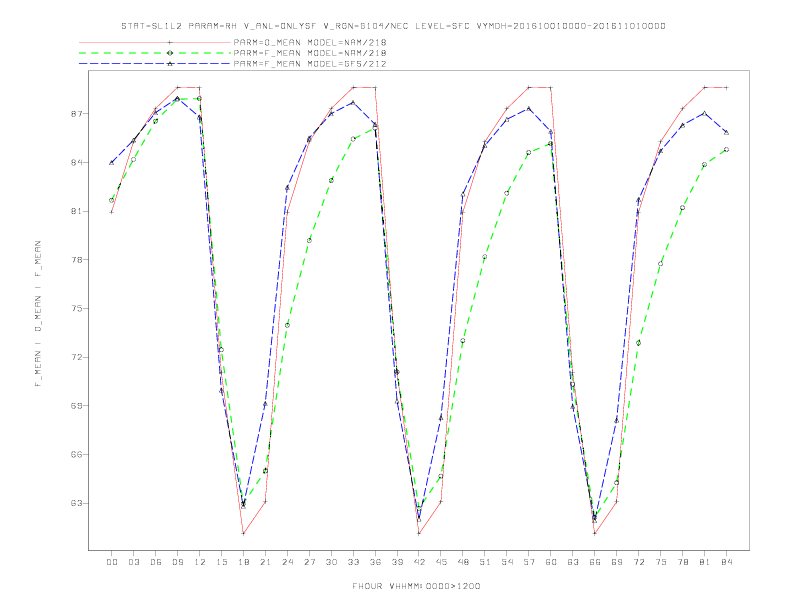
Task: Select legend entry PARM=F_MEAN MODEL=NAM/218
Action: pyautogui.click(x=310, y=53)
